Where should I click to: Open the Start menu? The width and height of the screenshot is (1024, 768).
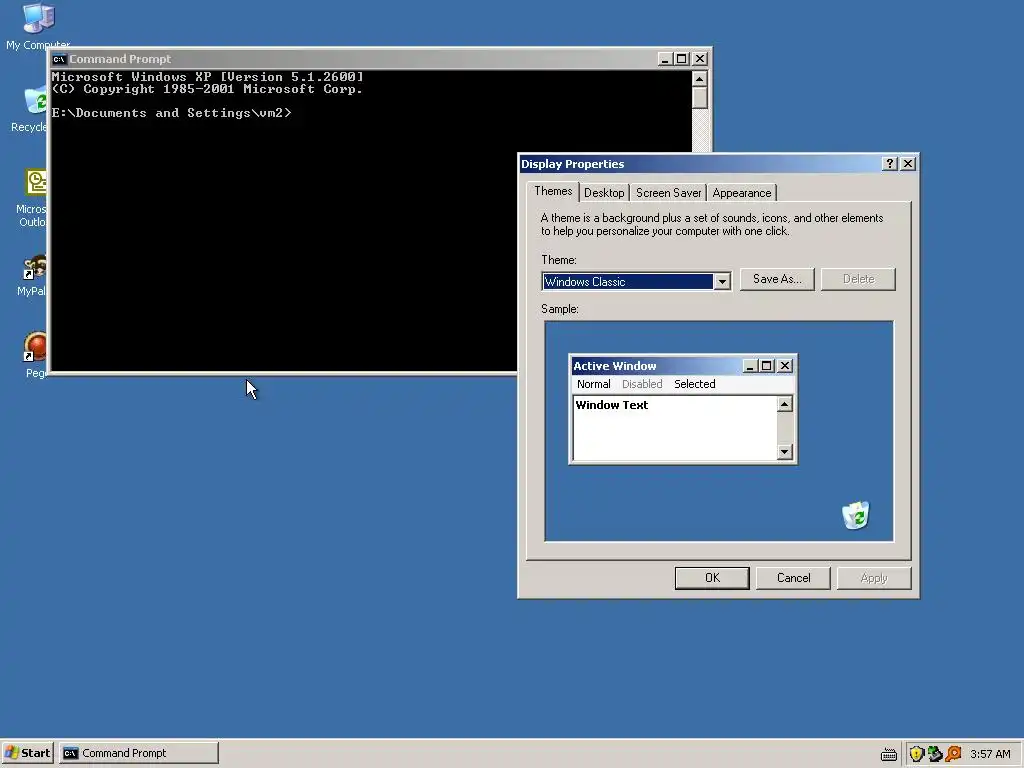27,753
